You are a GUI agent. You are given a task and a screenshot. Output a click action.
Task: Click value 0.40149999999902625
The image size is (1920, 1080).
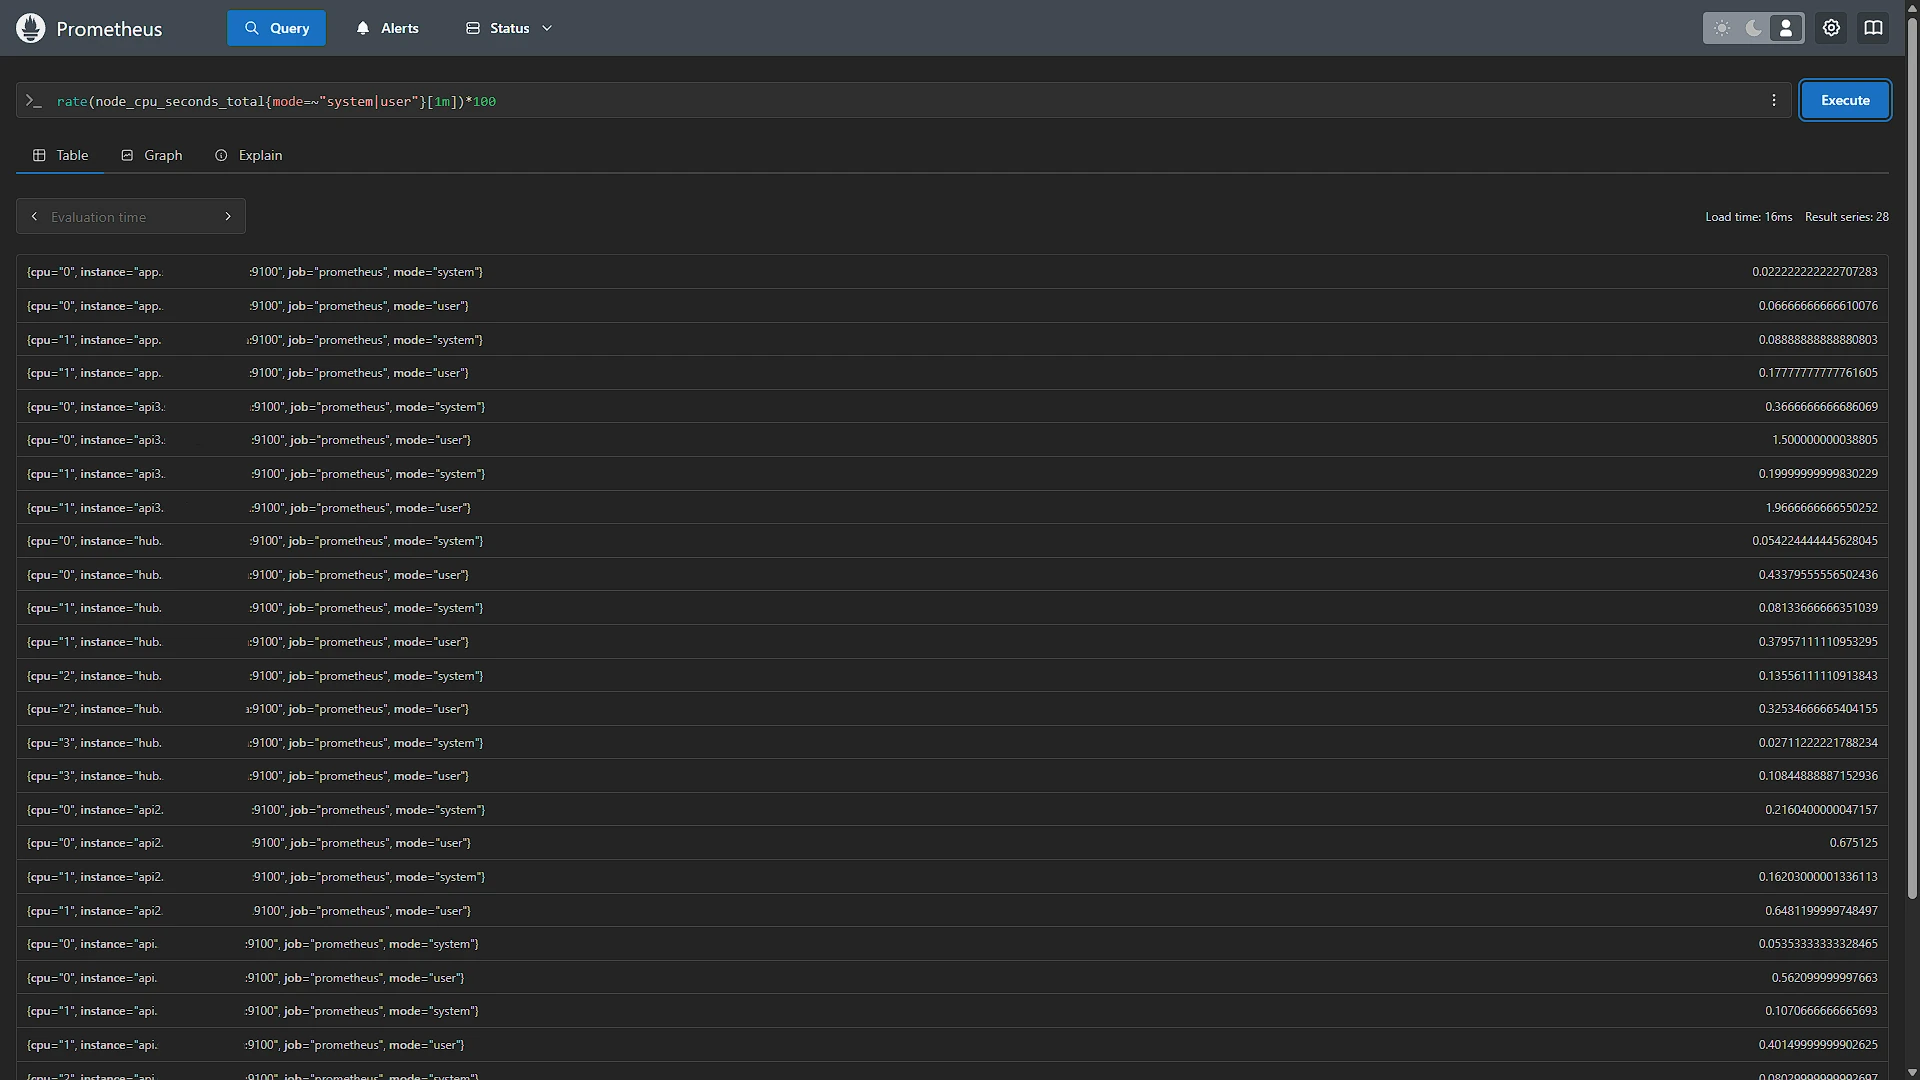pos(1818,1045)
